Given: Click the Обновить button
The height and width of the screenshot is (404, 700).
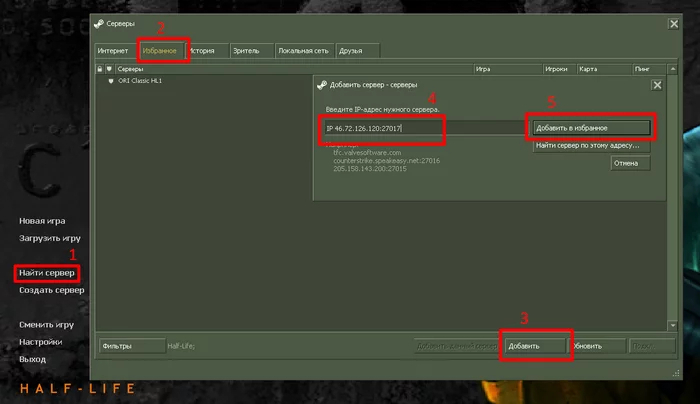Looking at the screenshot, I should (597, 346).
